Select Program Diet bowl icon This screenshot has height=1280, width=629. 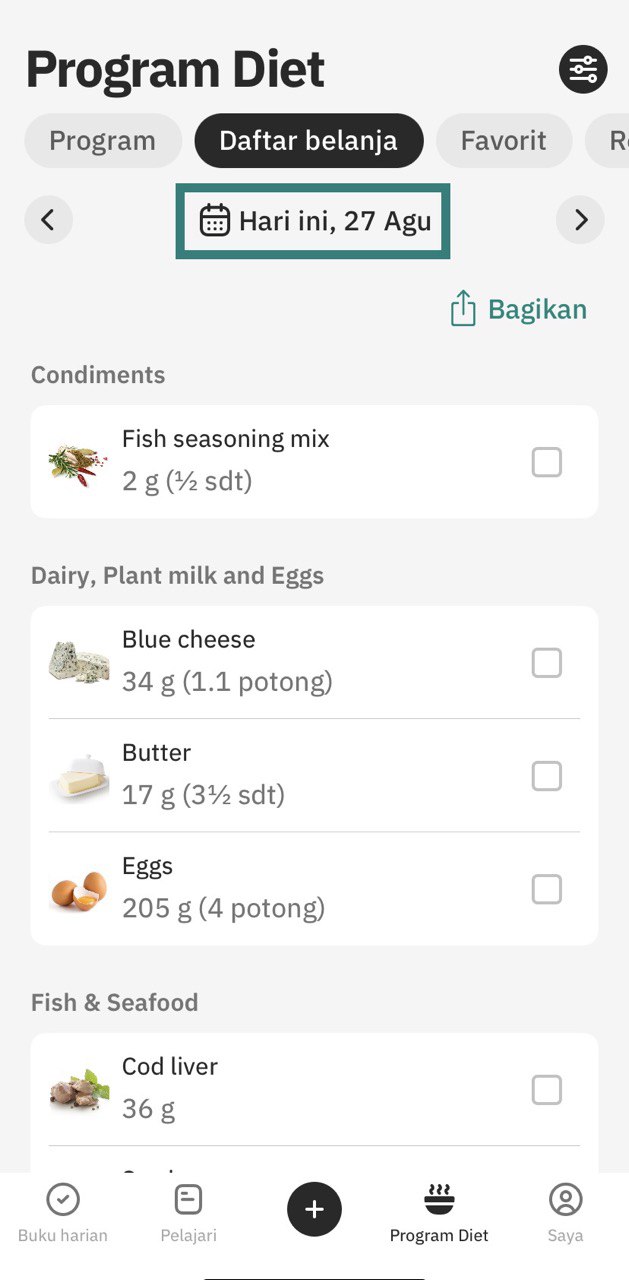coord(439,1199)
